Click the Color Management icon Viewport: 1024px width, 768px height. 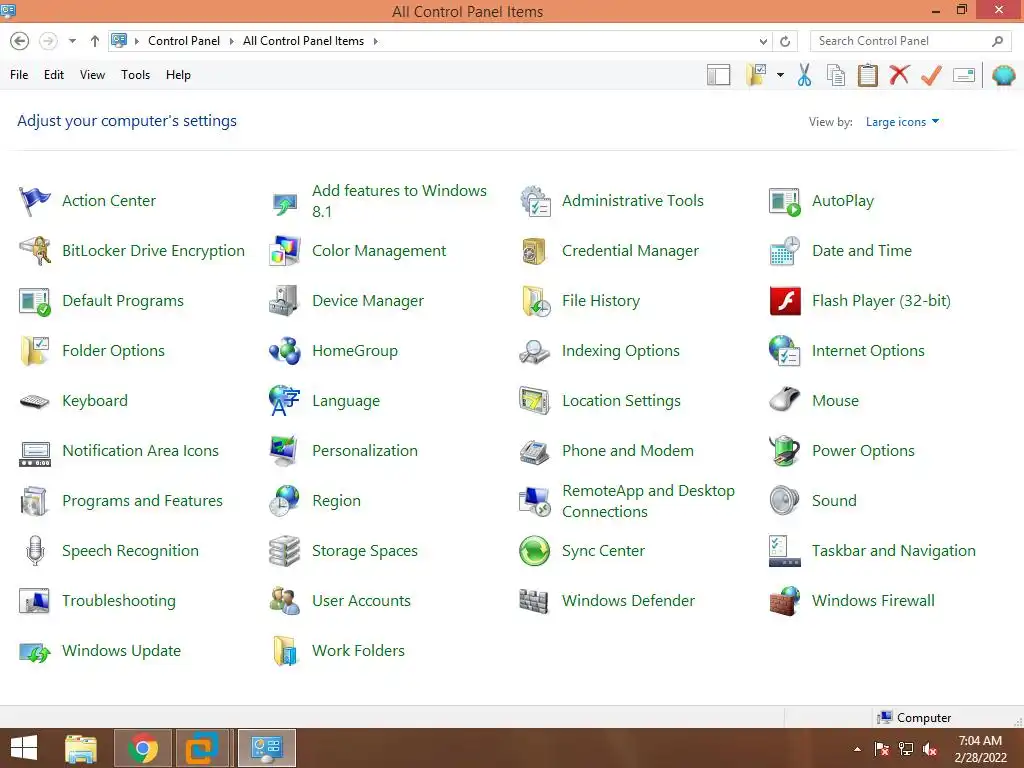click(x=285, y=251)
